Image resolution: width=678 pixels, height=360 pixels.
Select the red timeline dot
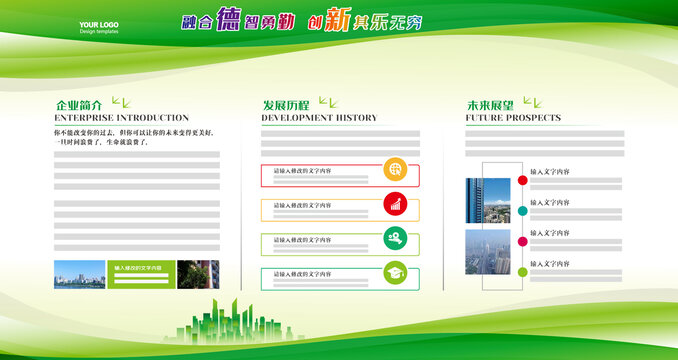pos(523,180)
